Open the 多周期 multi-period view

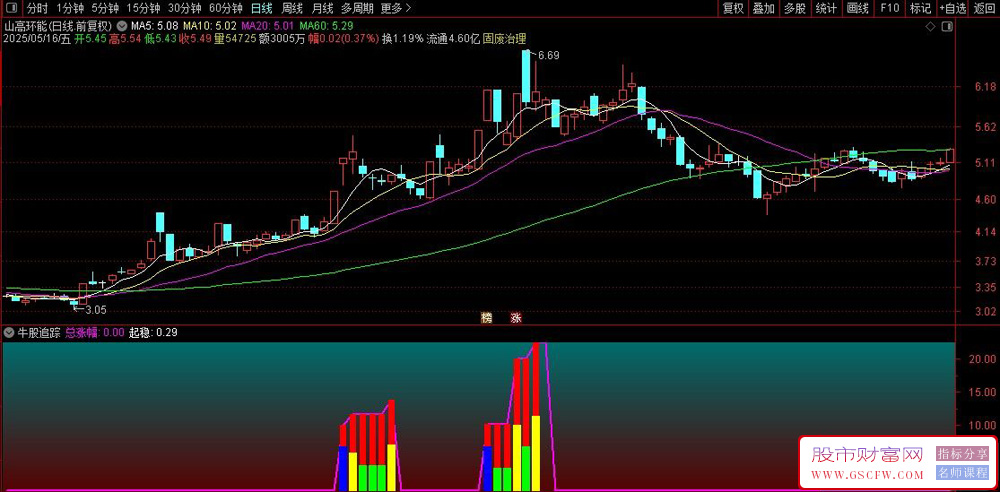point(357,8)
